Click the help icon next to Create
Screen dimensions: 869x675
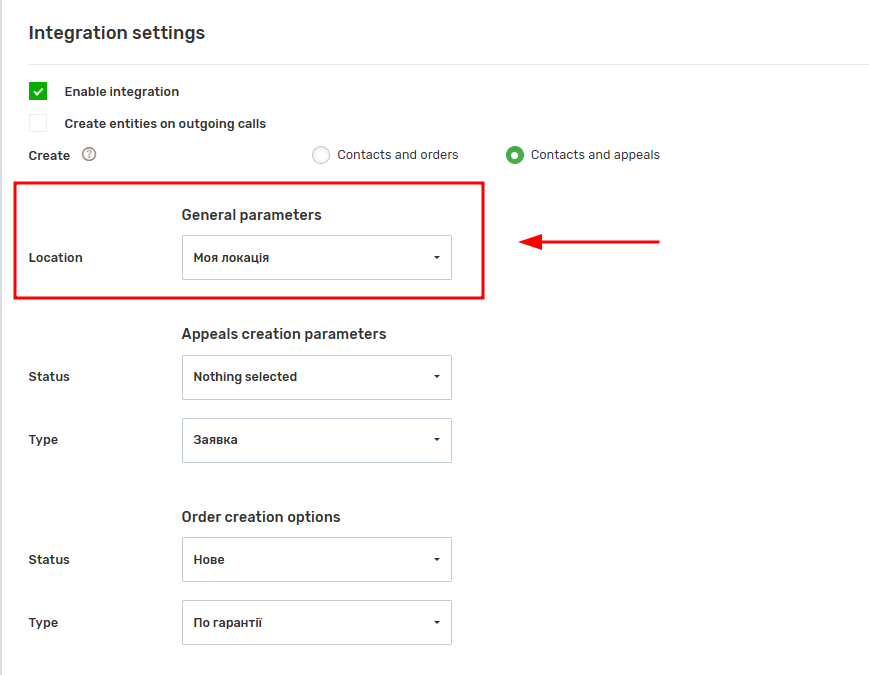pyautogui.click(x=89, y=154)
